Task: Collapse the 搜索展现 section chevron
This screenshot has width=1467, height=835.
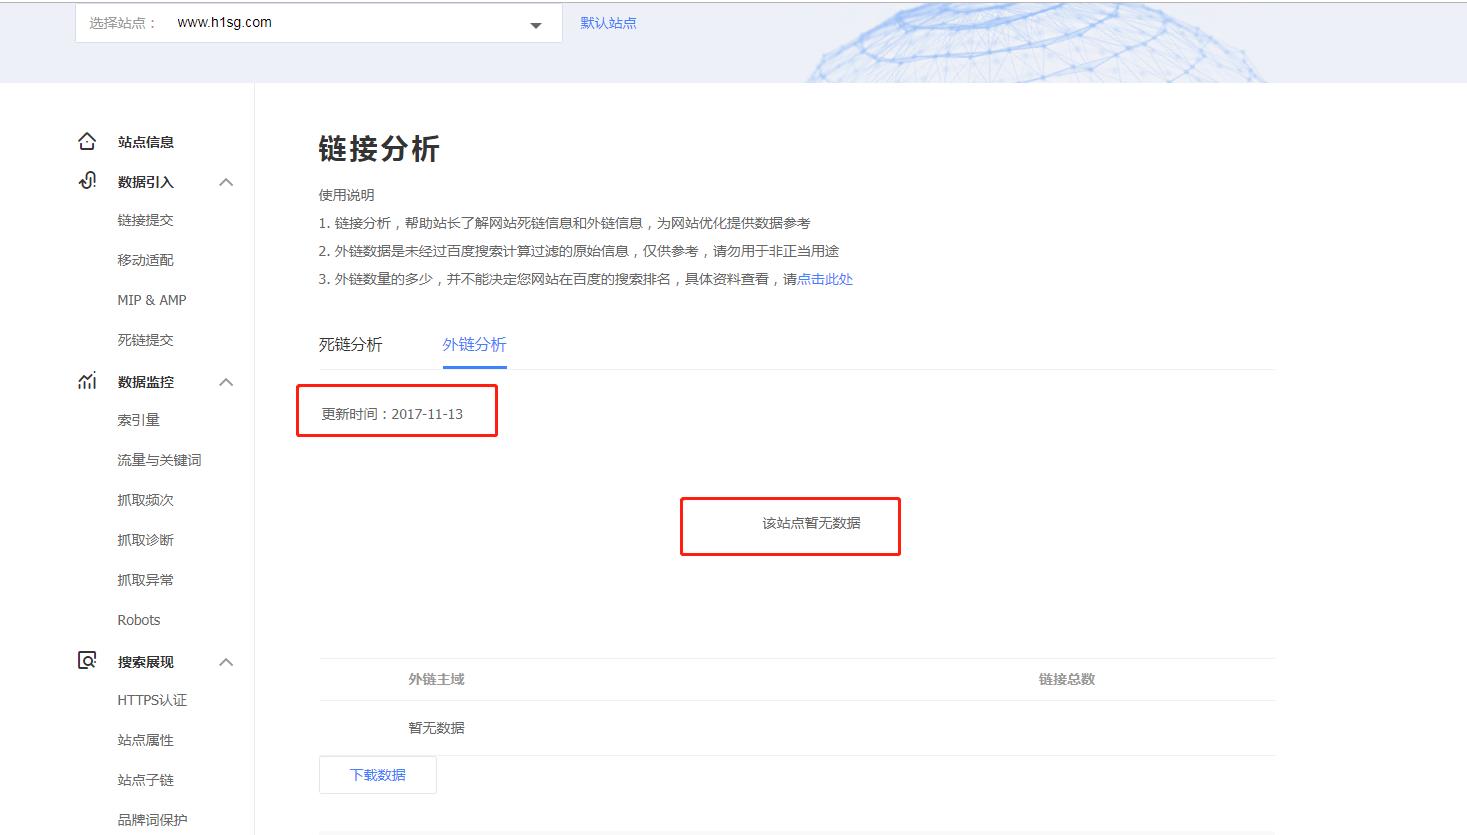Action: [x=226, y=662]
